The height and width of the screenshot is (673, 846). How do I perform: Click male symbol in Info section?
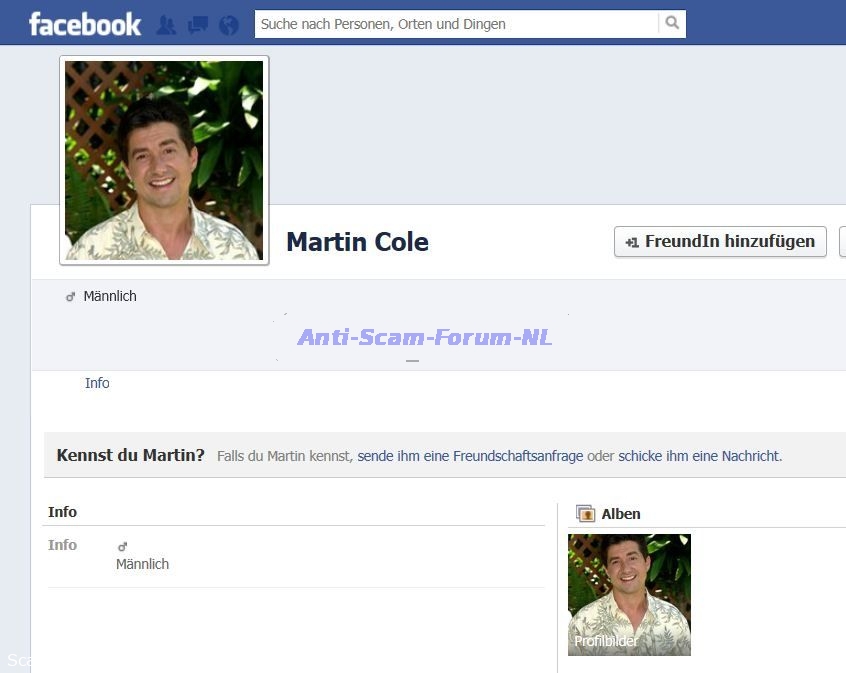coord(122,546)
